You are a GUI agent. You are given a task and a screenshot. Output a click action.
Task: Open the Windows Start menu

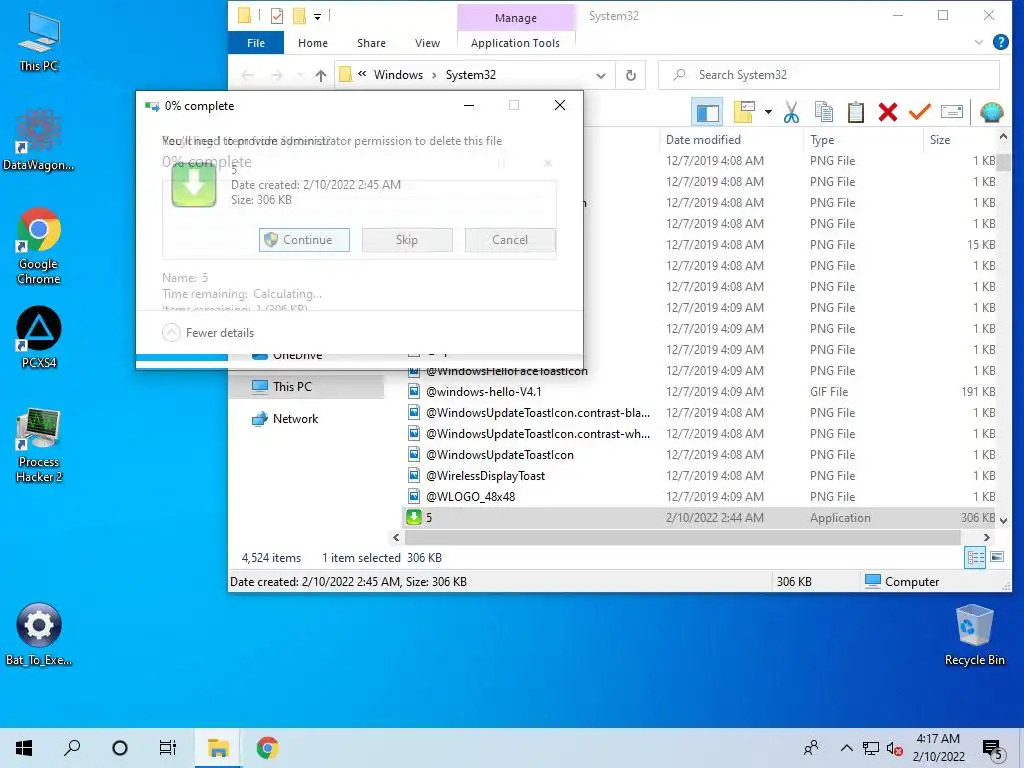coord(24,748)
